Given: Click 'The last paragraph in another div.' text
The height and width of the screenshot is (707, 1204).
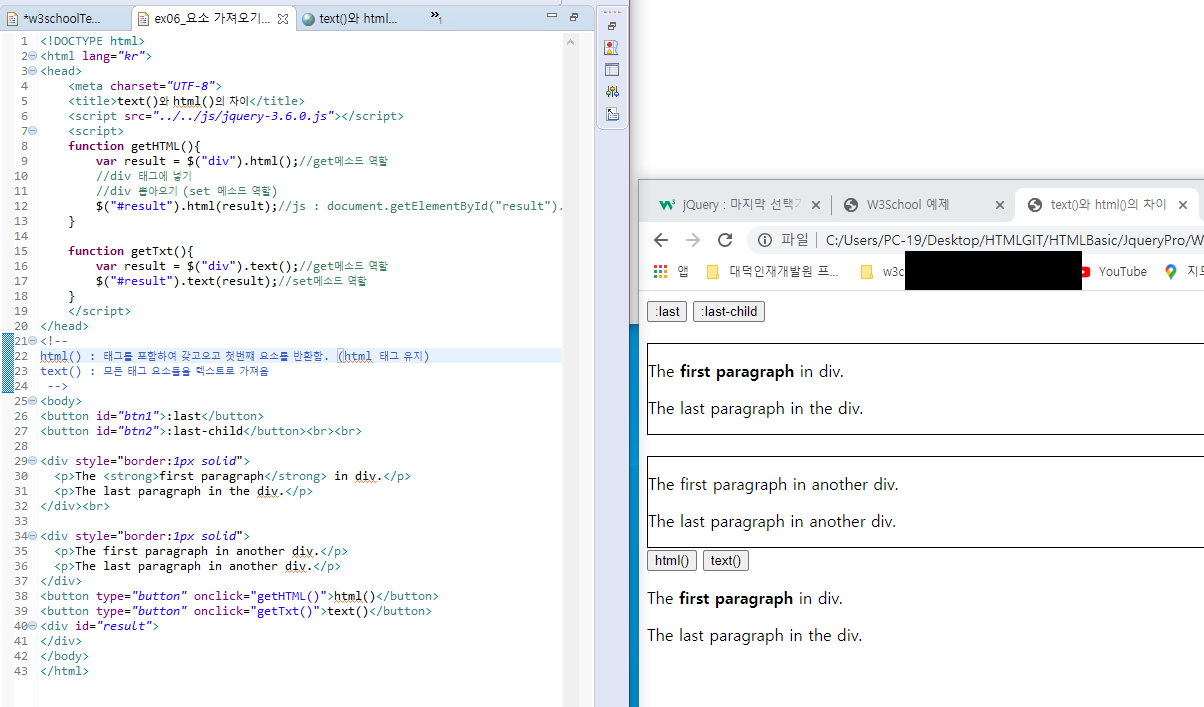Looking at the screenshot, I should pos(772,522).
